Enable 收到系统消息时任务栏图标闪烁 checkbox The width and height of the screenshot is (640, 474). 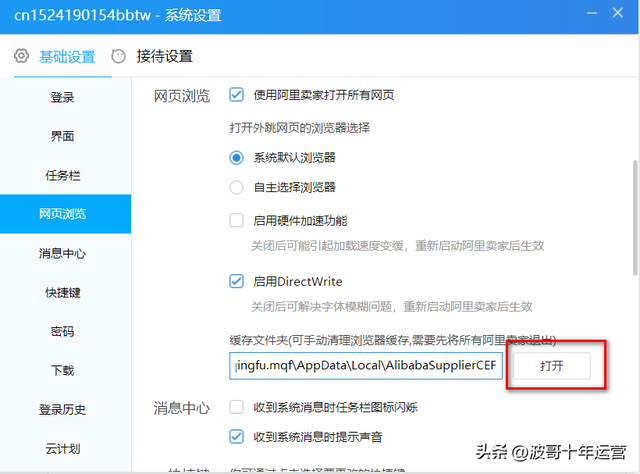(236, 407)
